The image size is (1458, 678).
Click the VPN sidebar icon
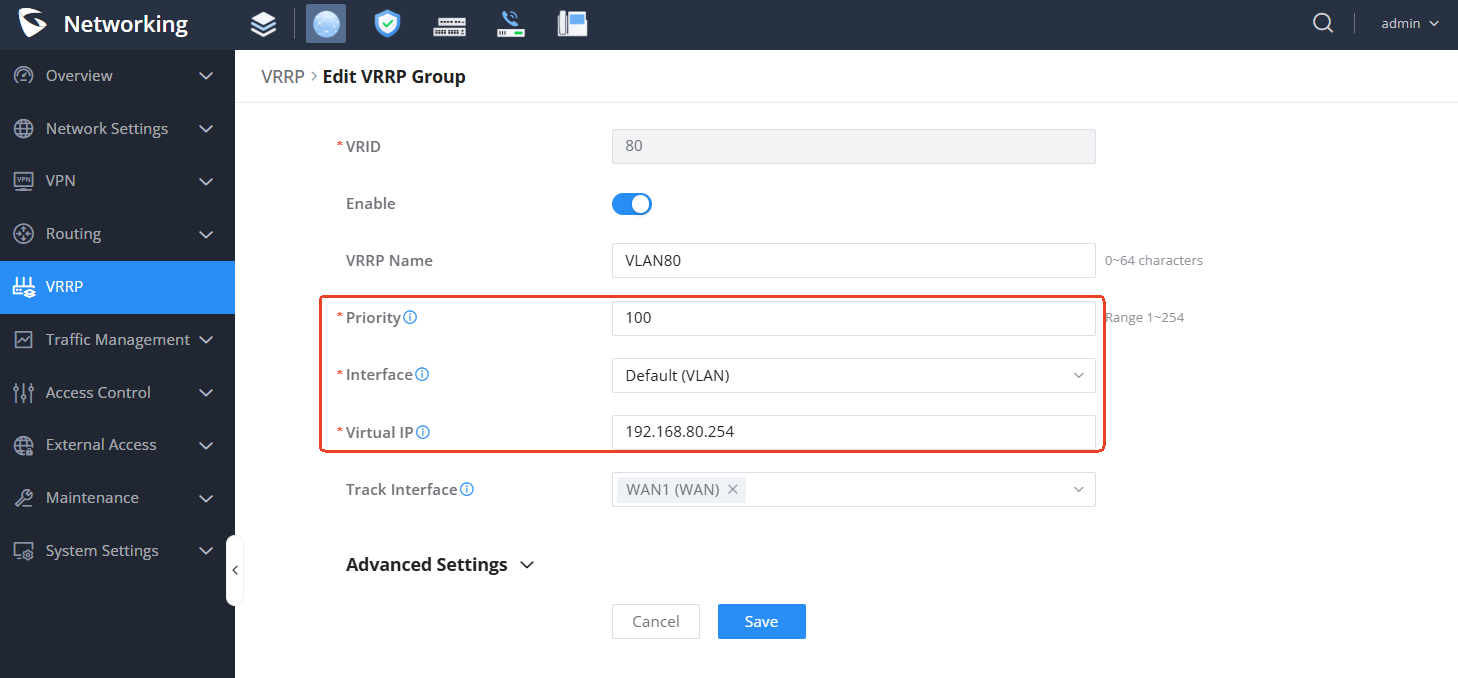click(x=23, y=181)
